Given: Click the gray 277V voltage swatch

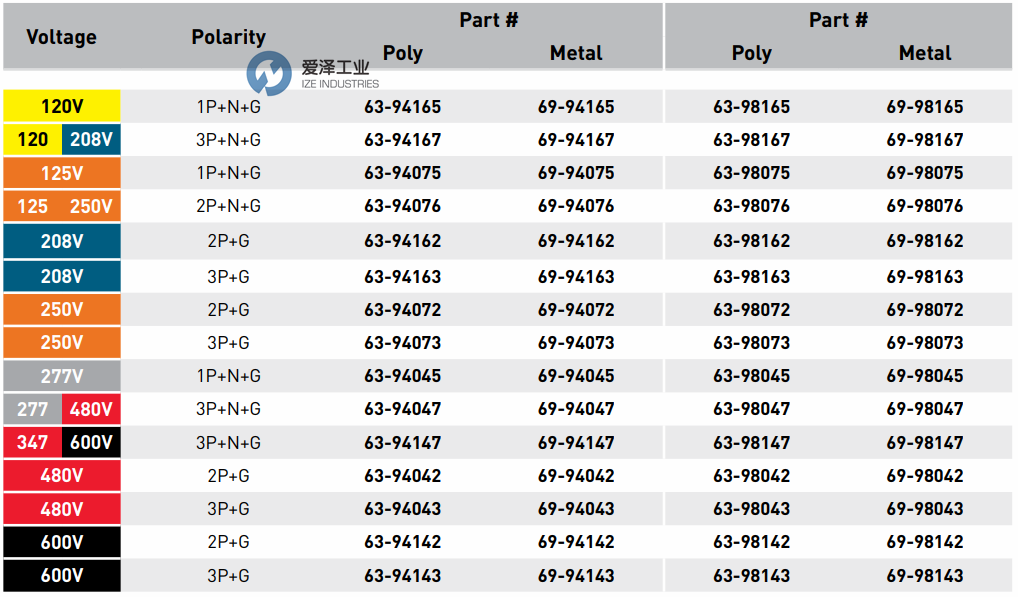Looking at the screenshot, I should 62,376.
